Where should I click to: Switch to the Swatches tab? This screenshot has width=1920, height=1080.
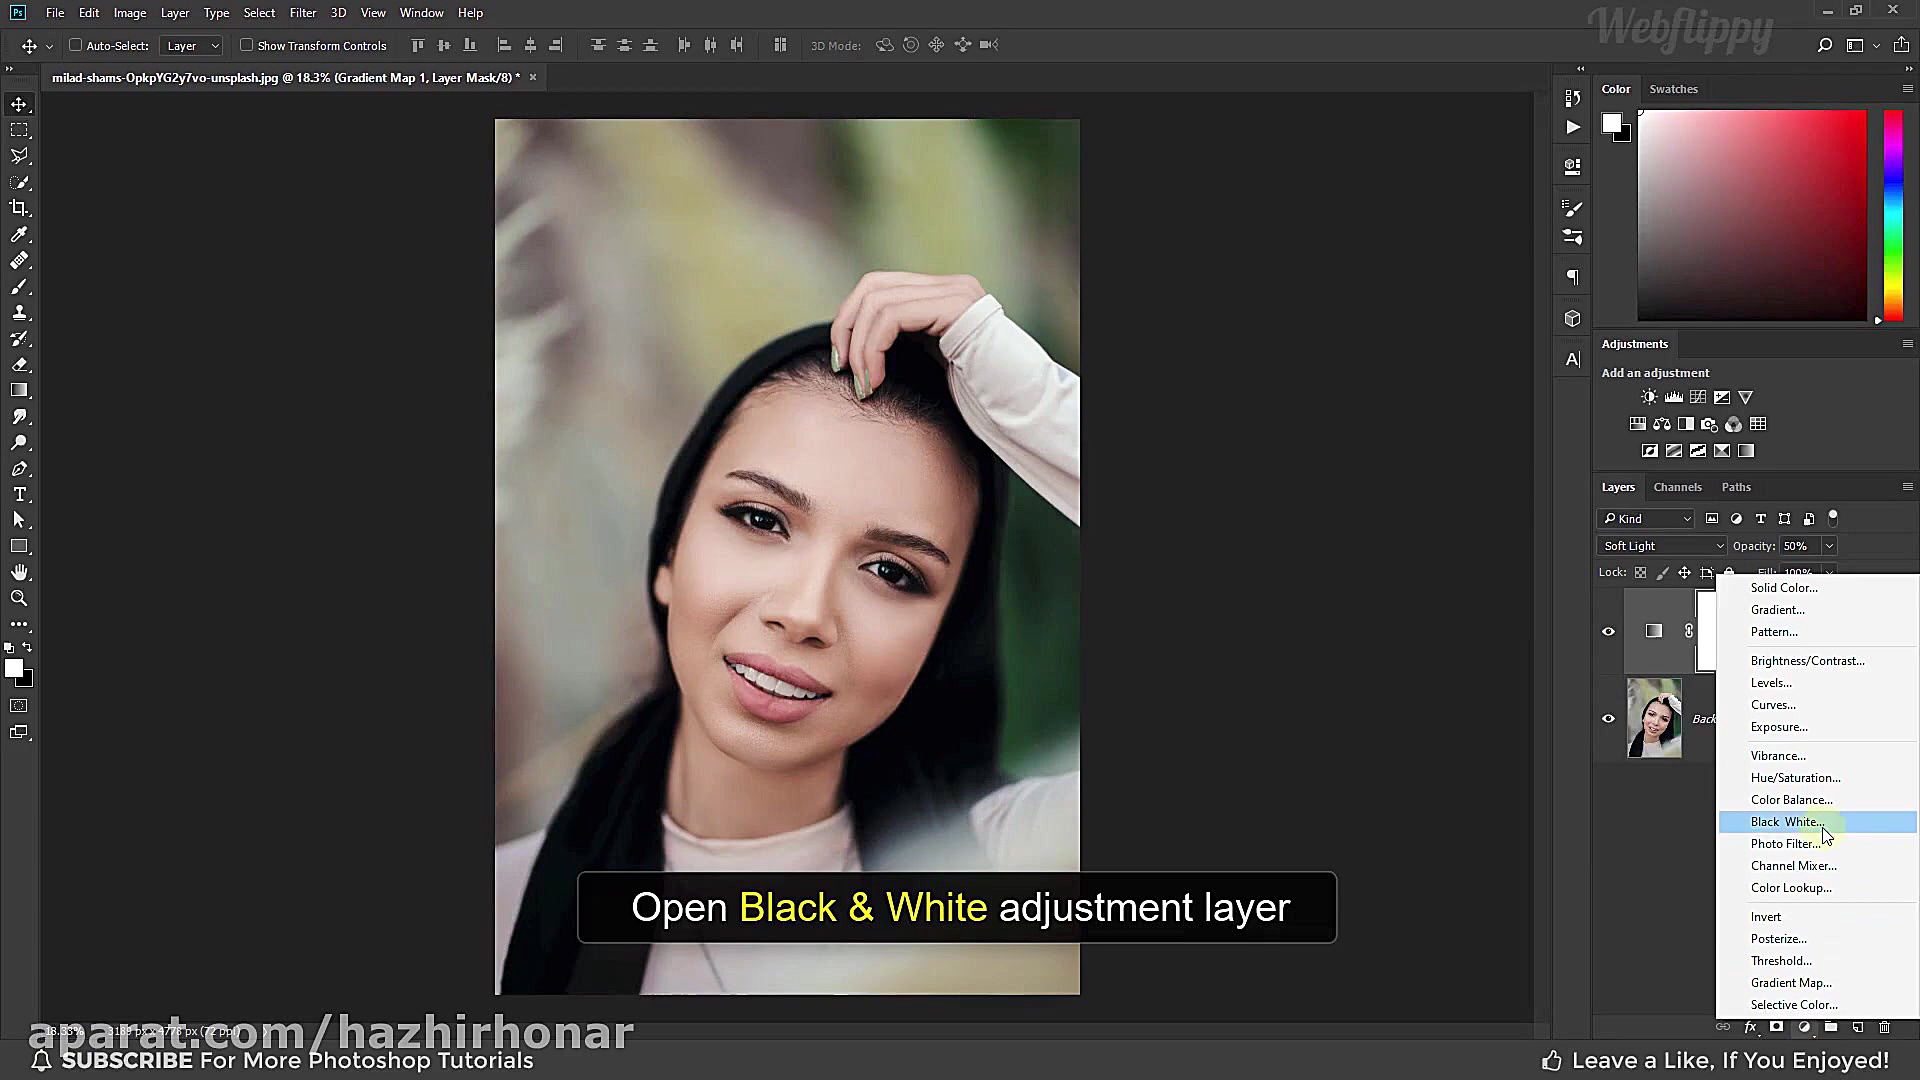[1673, 89]
